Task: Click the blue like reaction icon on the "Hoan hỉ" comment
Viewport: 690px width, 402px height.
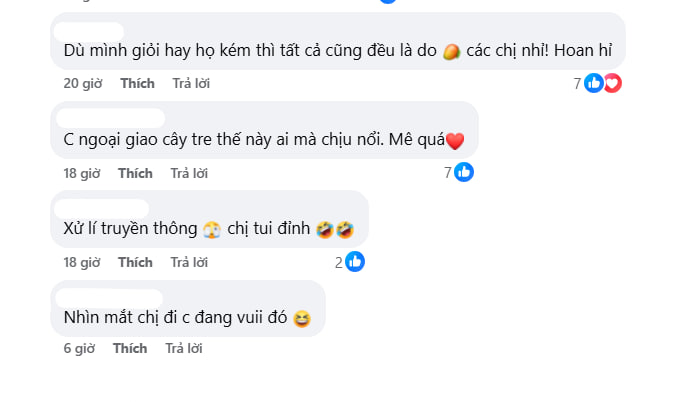Action: click(594, 83)
